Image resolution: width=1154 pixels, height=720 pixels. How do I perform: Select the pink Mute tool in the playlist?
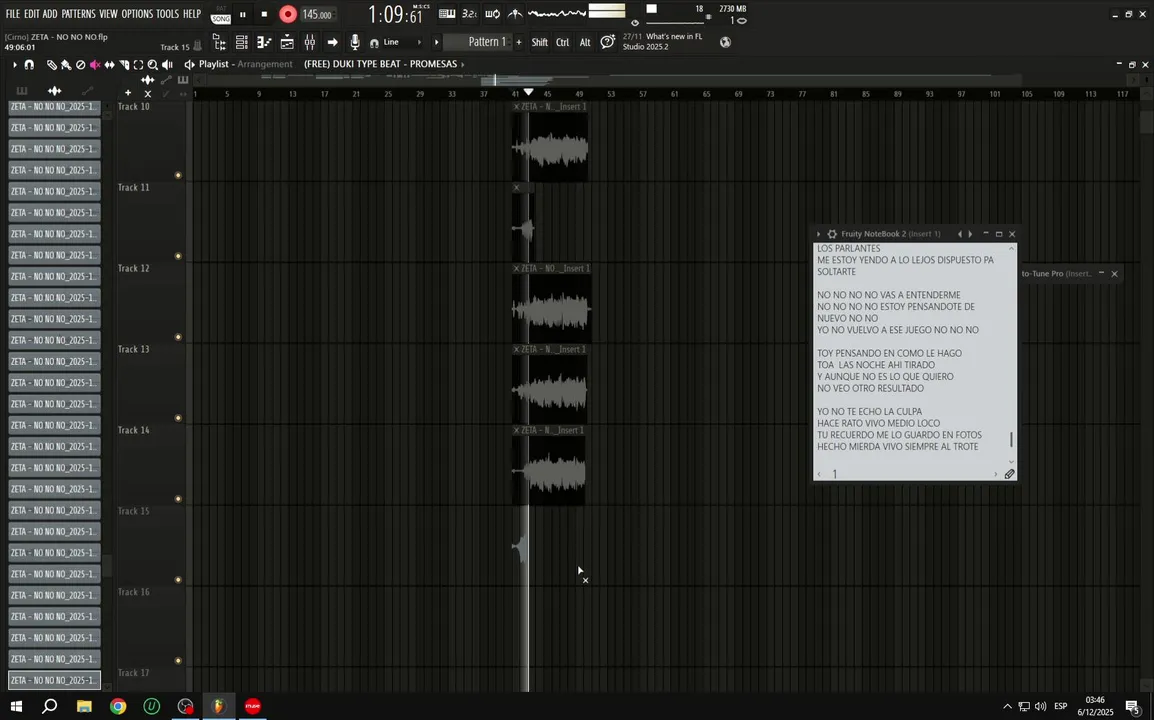pos(95,65)
